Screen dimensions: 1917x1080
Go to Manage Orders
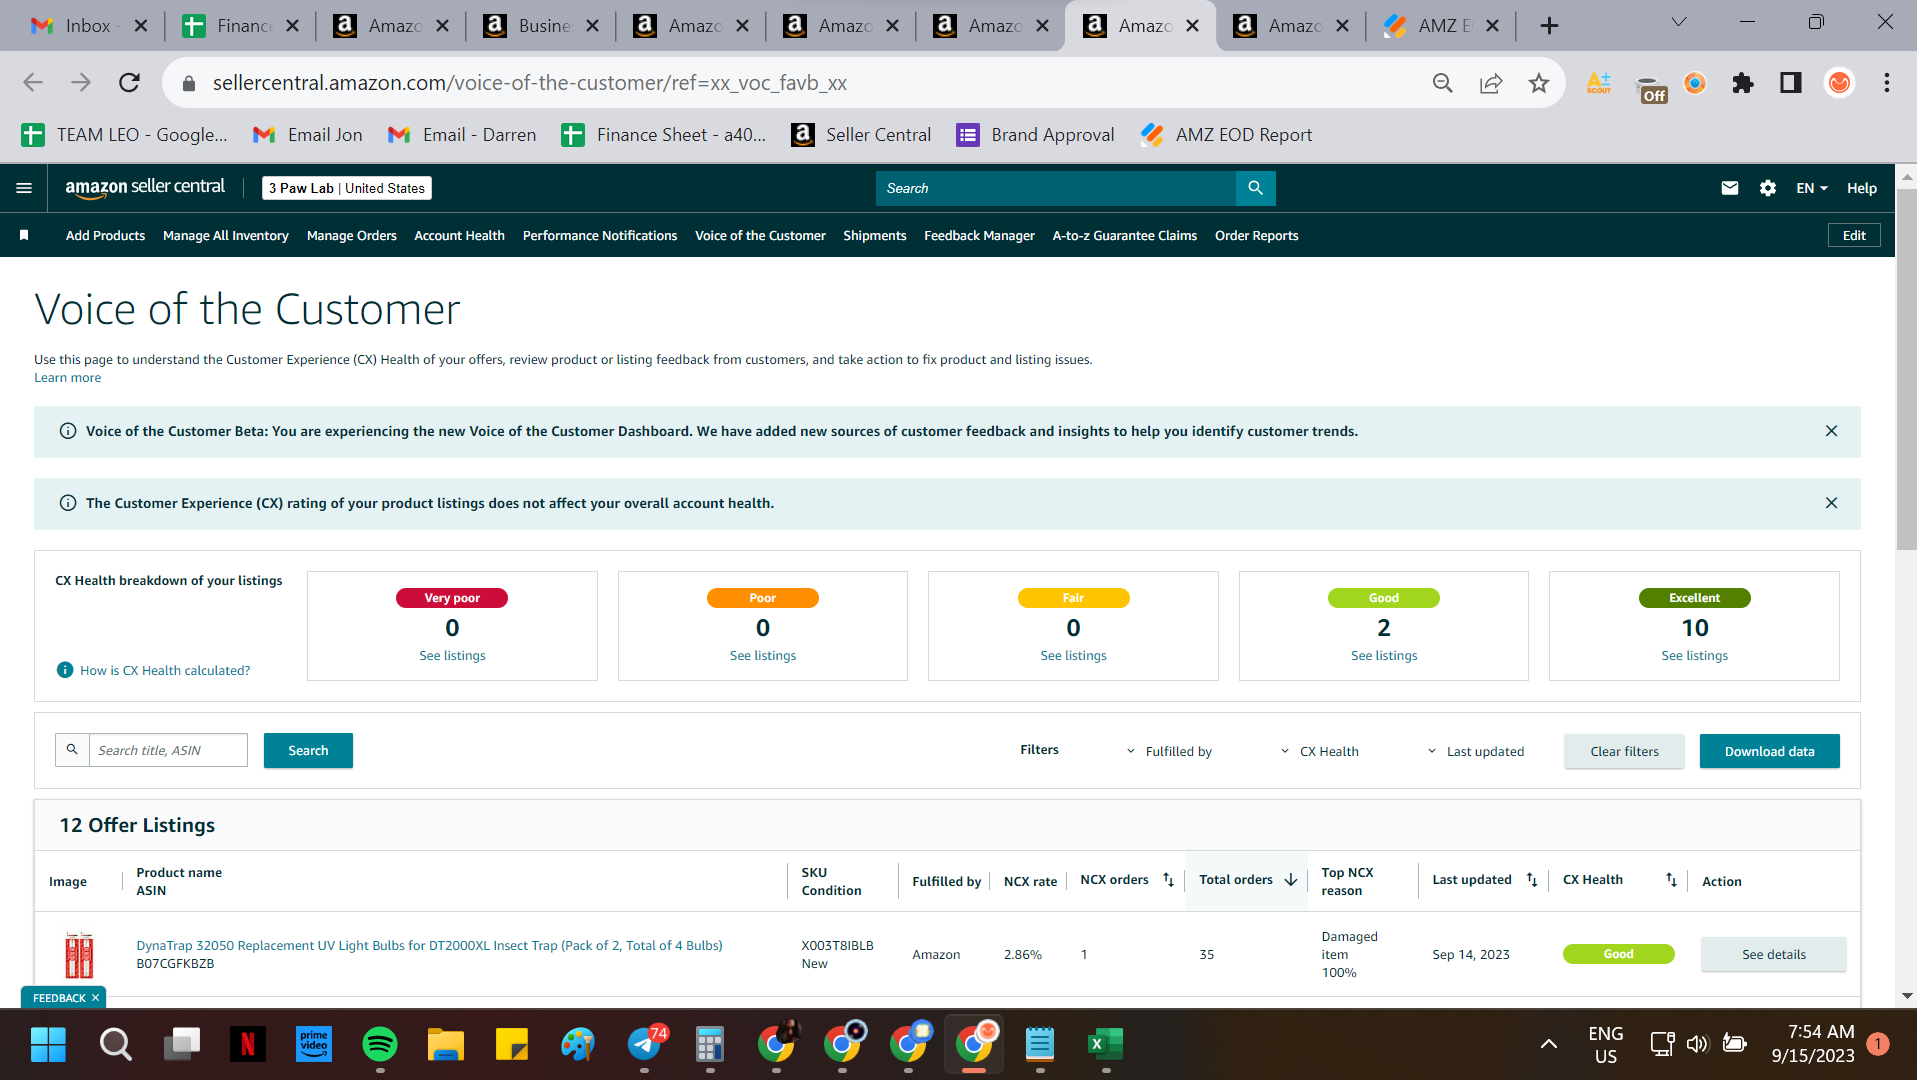tap(352, 235)
